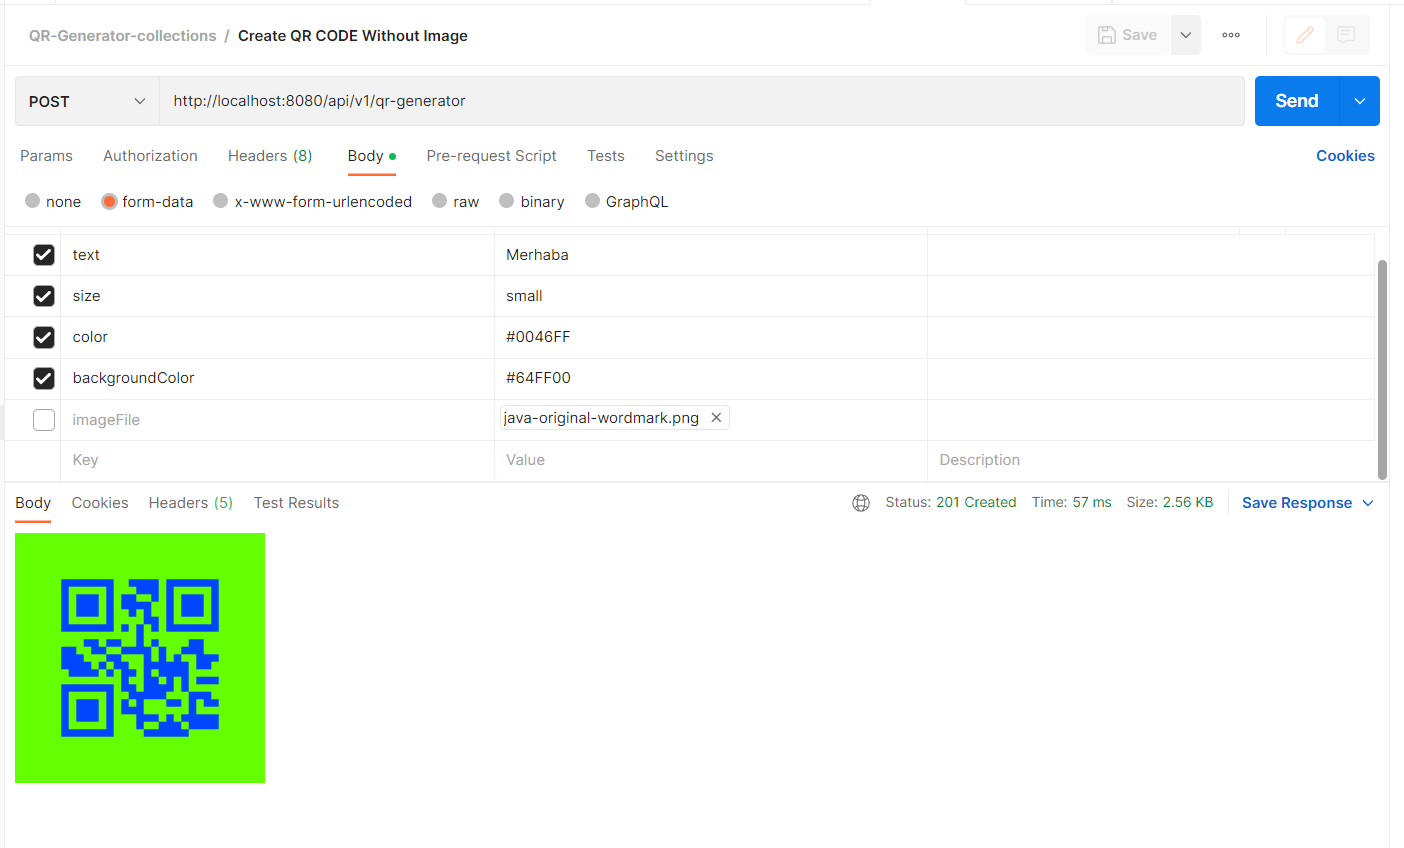Uncheck the color parameter row

pos(44,337)
